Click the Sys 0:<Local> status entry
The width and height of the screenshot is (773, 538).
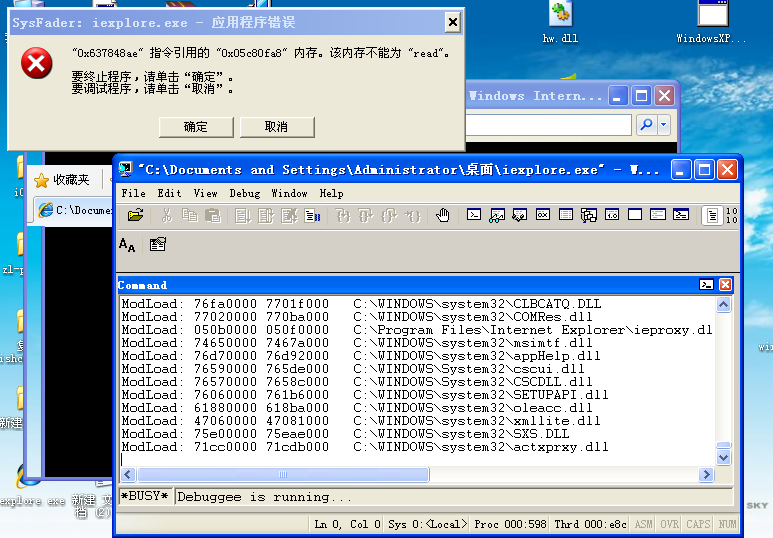click(427, 524)
